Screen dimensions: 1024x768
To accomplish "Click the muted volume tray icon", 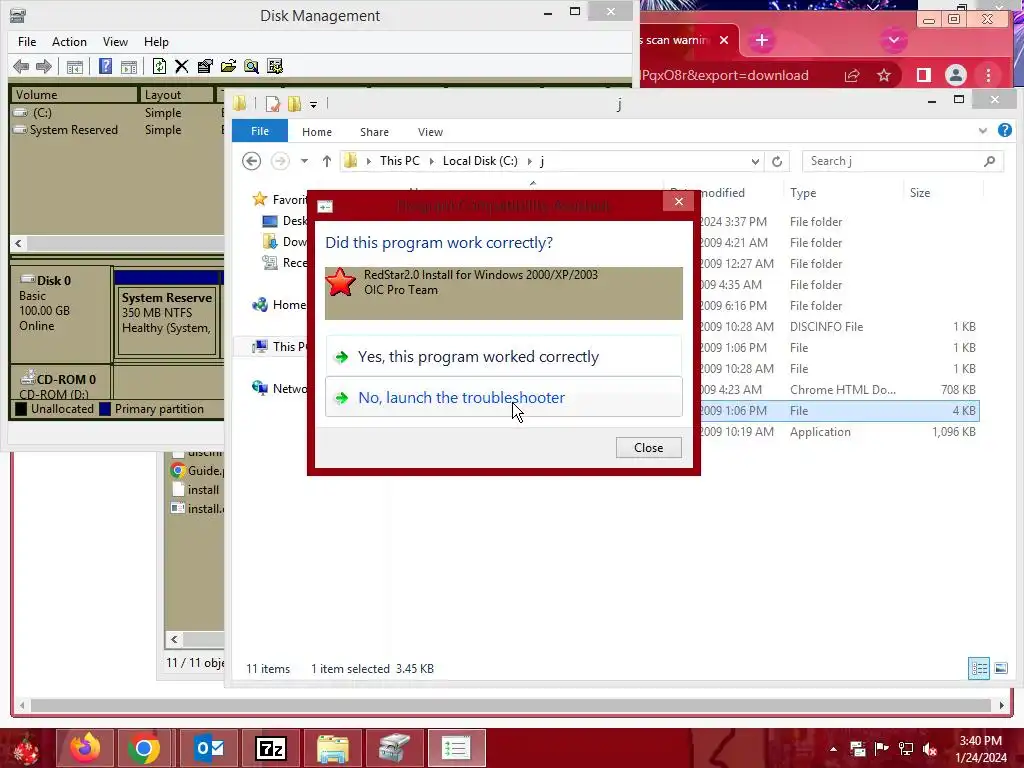I will pos(929,749).
